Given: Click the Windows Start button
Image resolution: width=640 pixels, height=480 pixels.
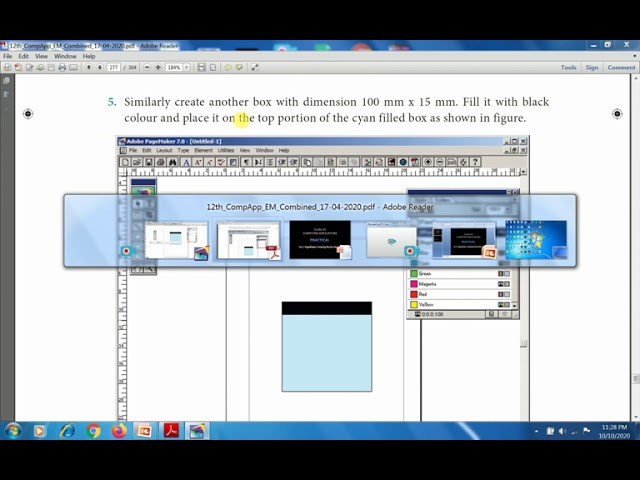Looking at the screenshot, I should click(x=13, y=431).
